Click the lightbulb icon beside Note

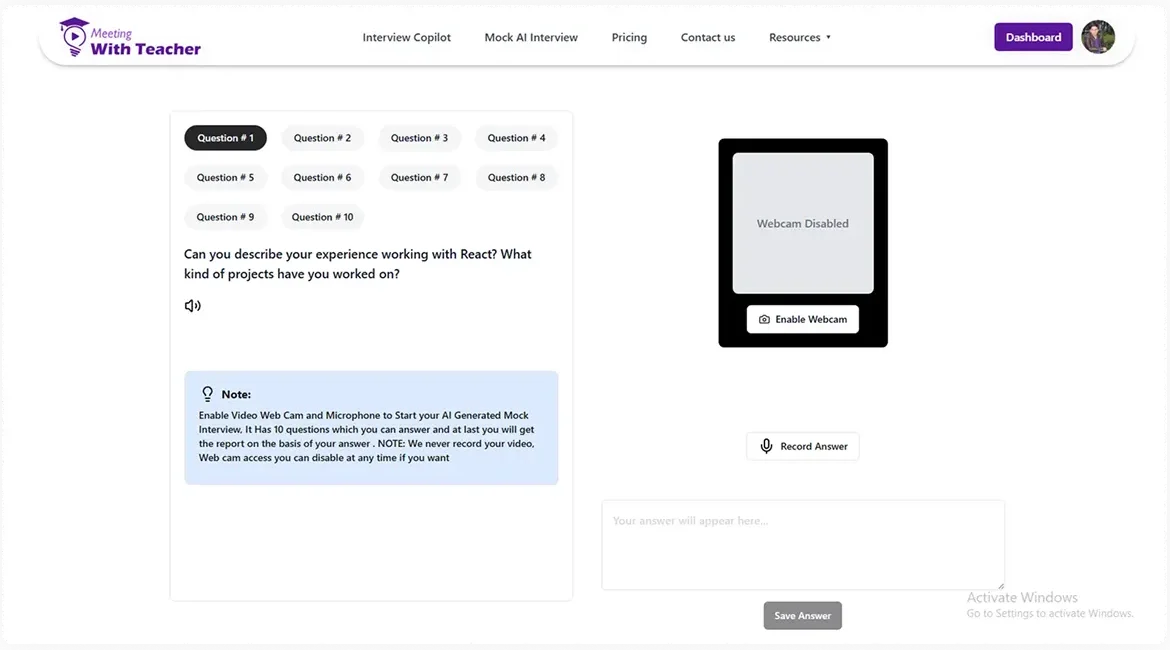point(208,394)
